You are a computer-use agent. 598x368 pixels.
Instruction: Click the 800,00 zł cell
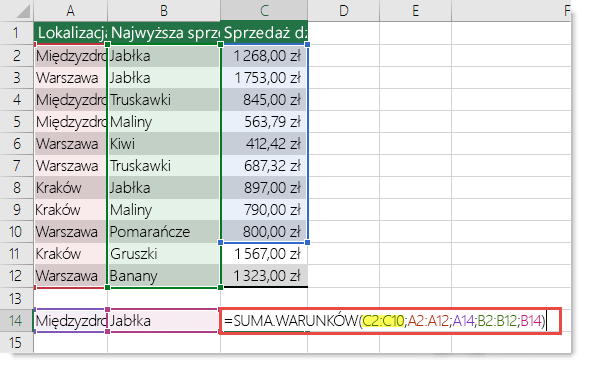click(264, 231)
